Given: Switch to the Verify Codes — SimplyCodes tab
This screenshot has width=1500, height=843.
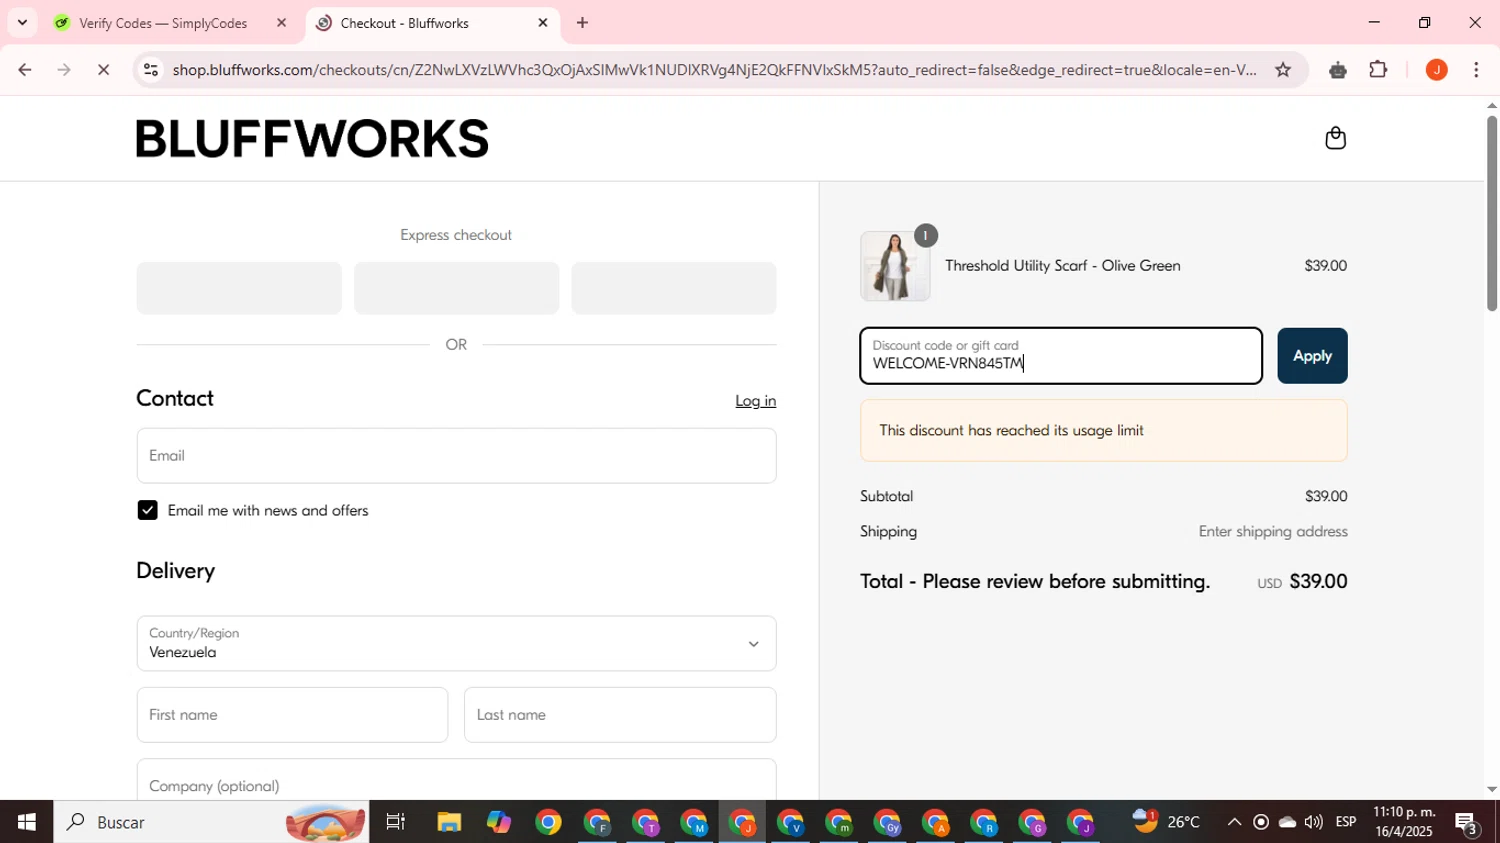Looking at the screenshot, I should (x=163, y=23).
